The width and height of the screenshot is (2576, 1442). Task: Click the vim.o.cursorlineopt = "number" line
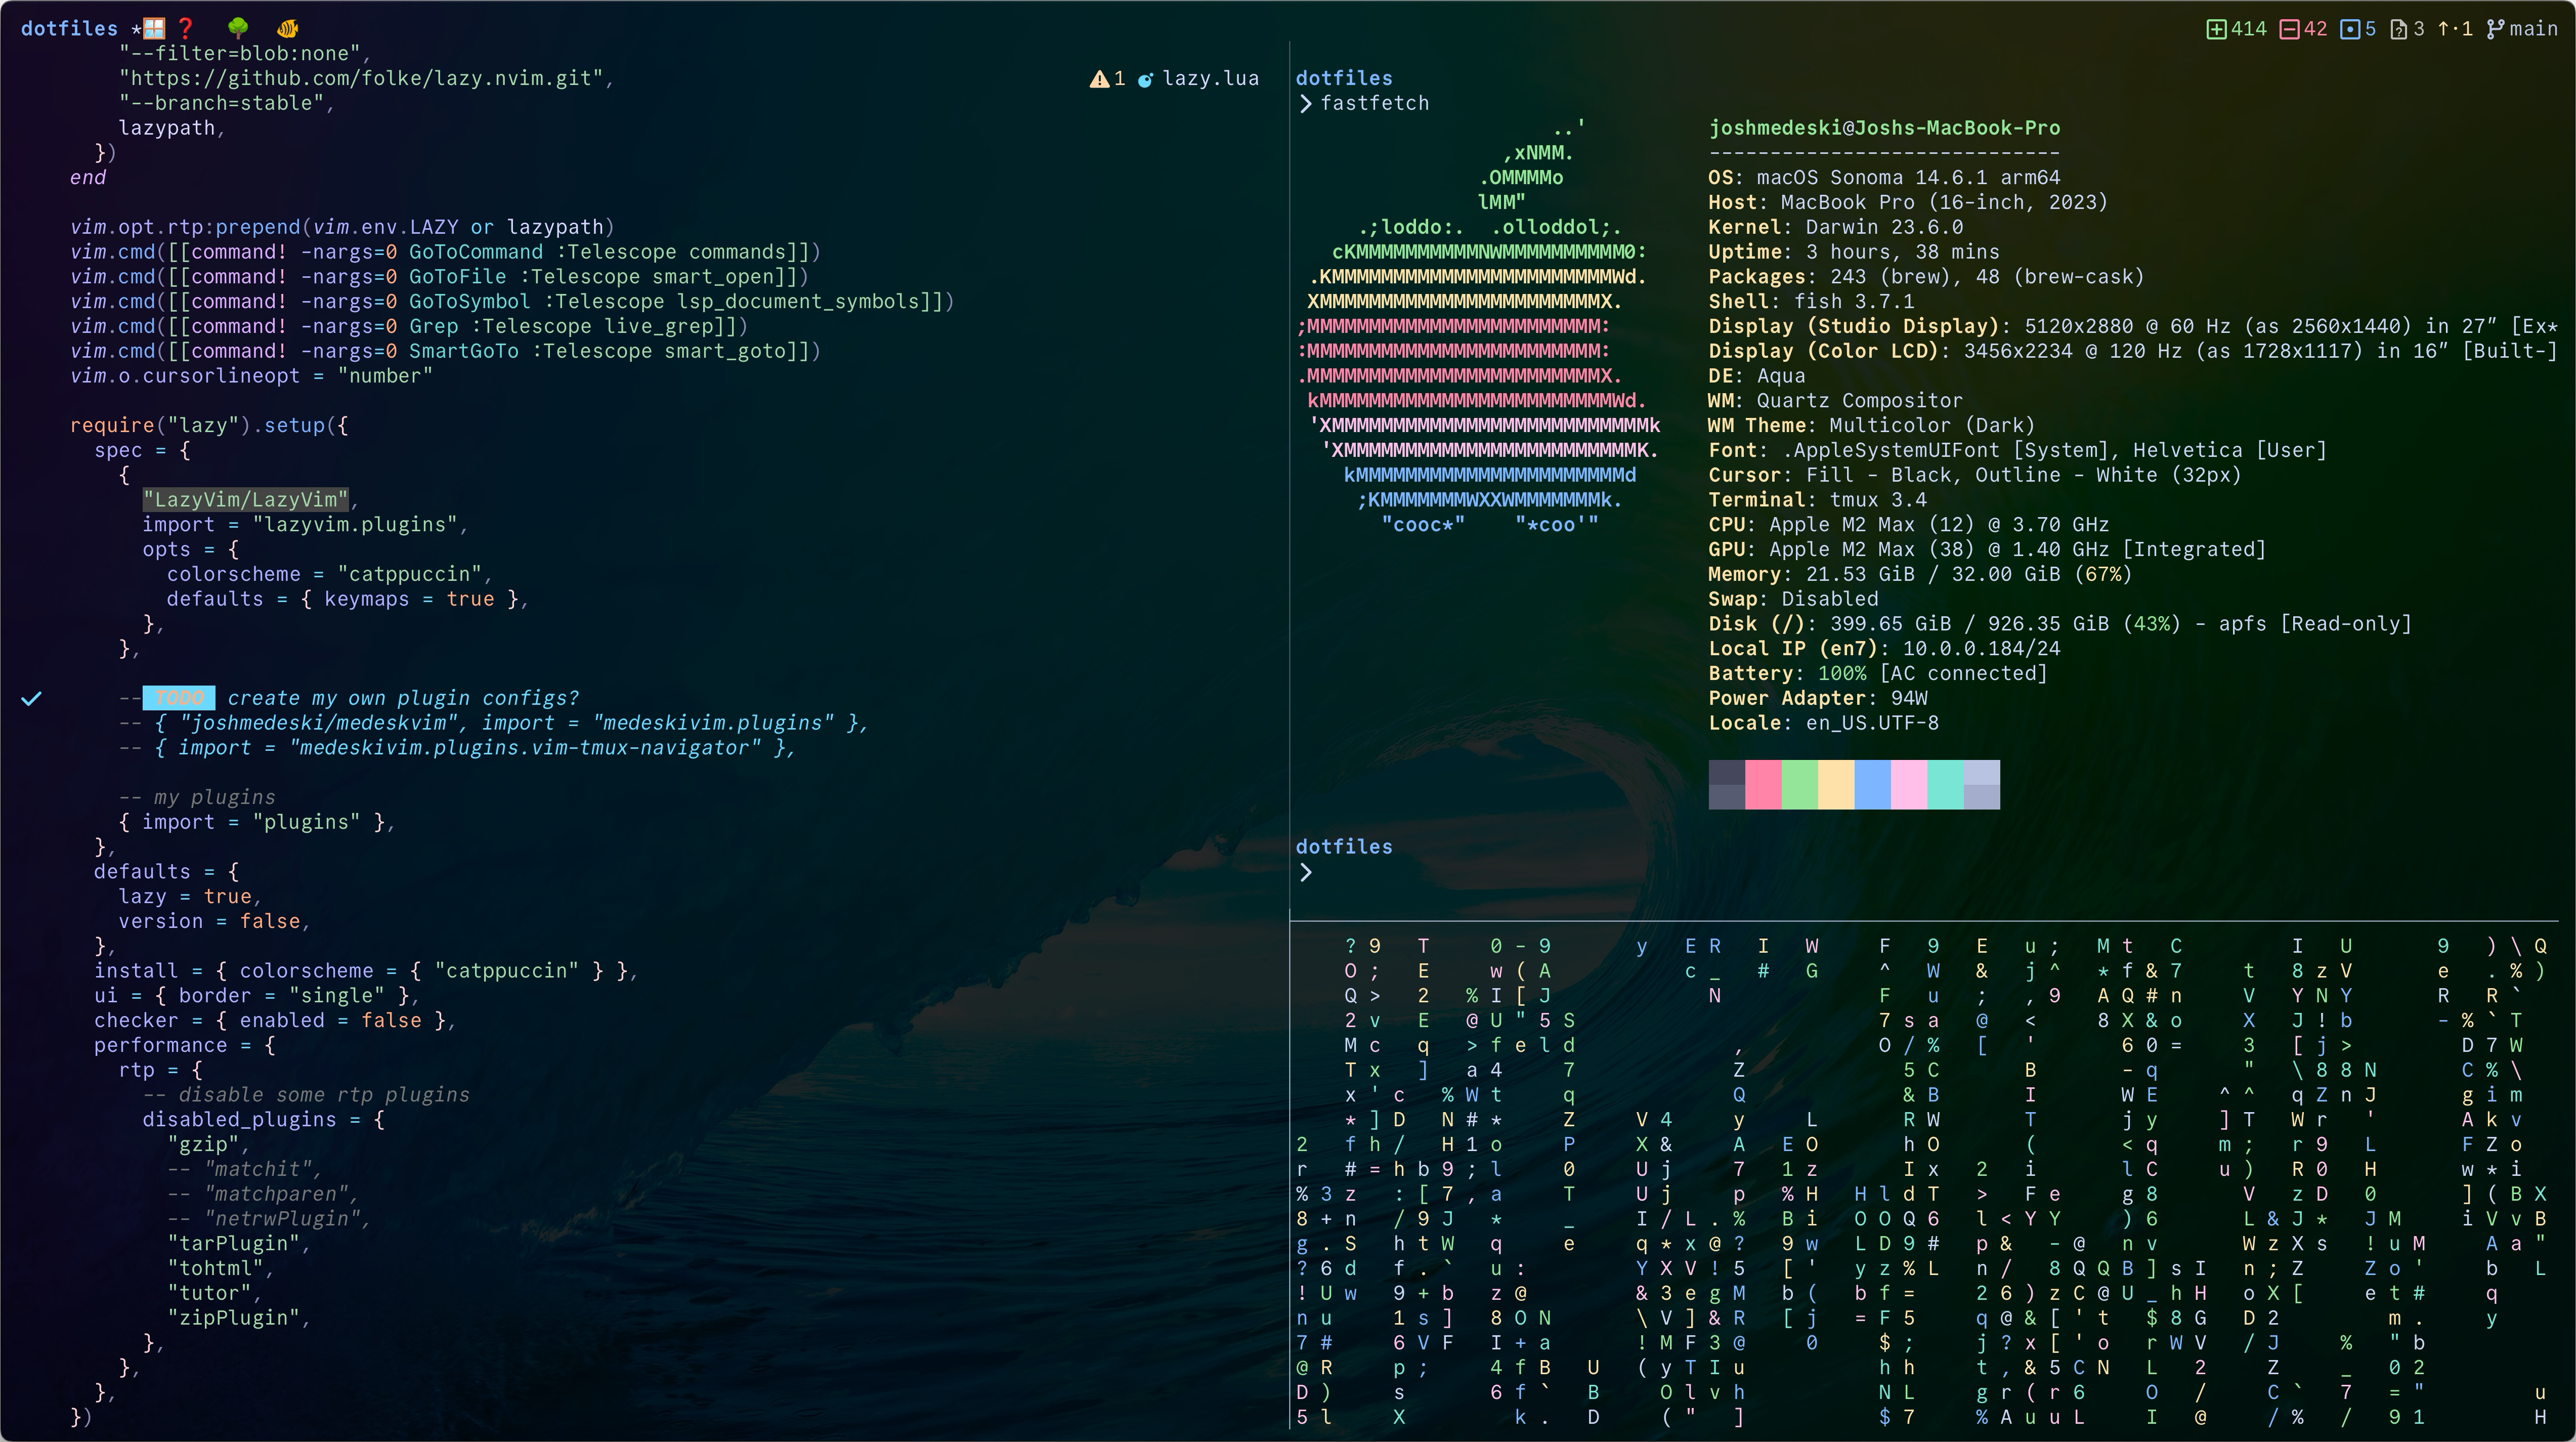[x=251, y=375]
